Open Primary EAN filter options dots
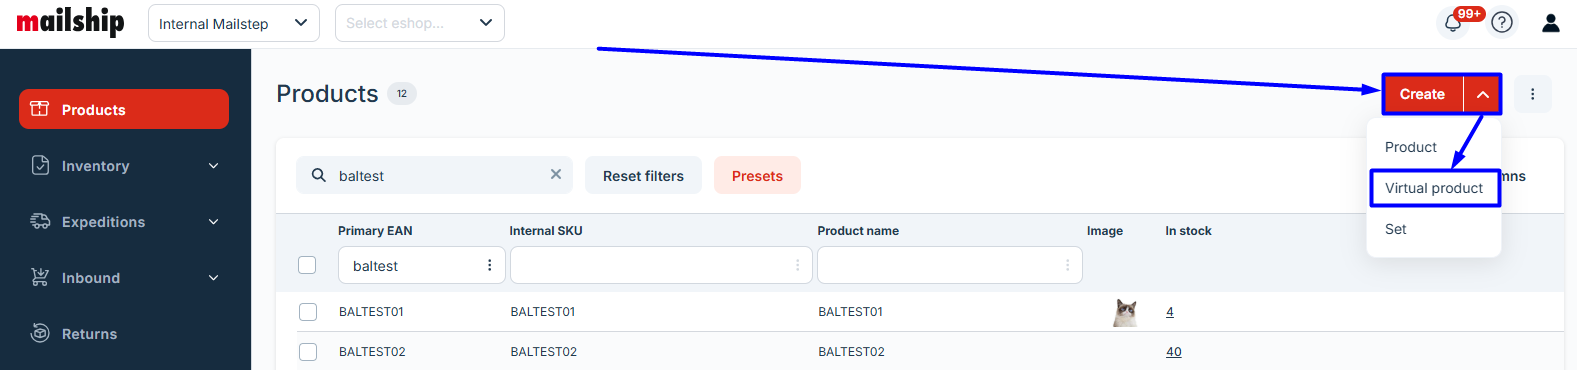 (x=489, y=265)
